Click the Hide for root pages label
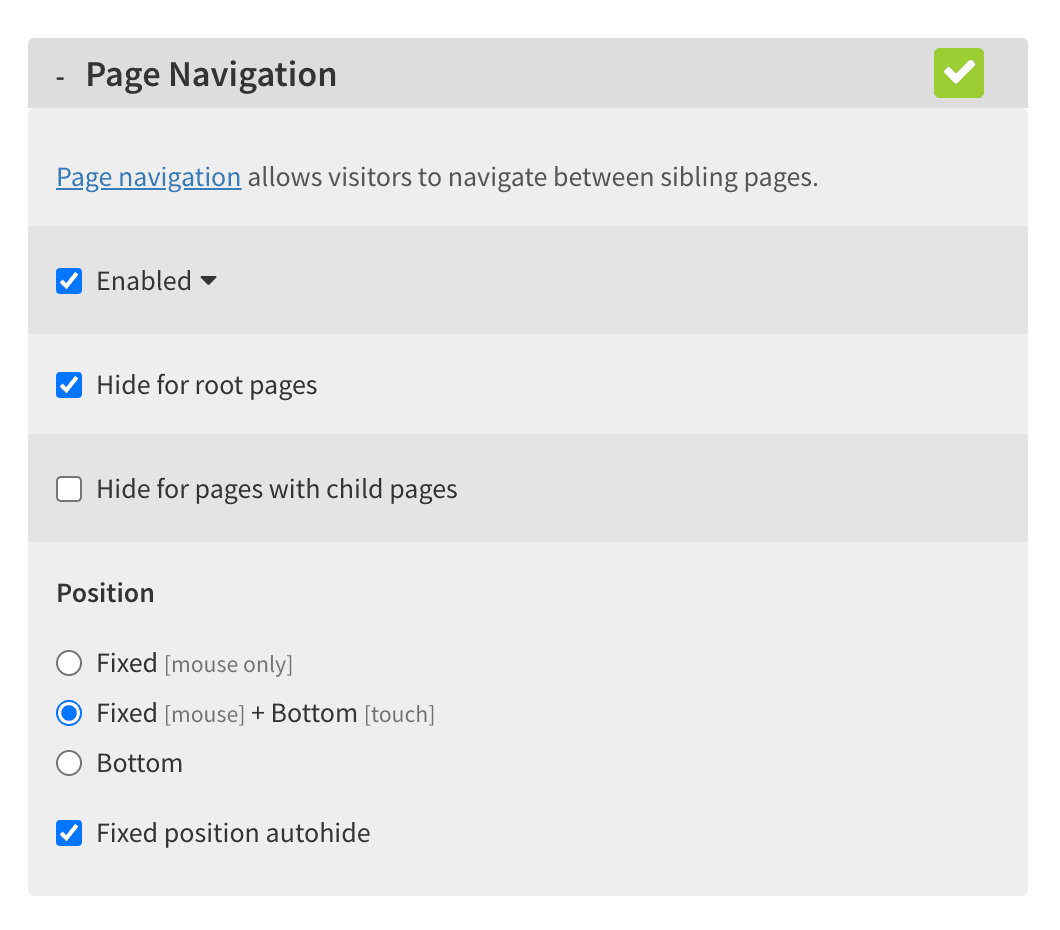The width and height of the screenshot is (1060, 930). (x=207, y=386)
